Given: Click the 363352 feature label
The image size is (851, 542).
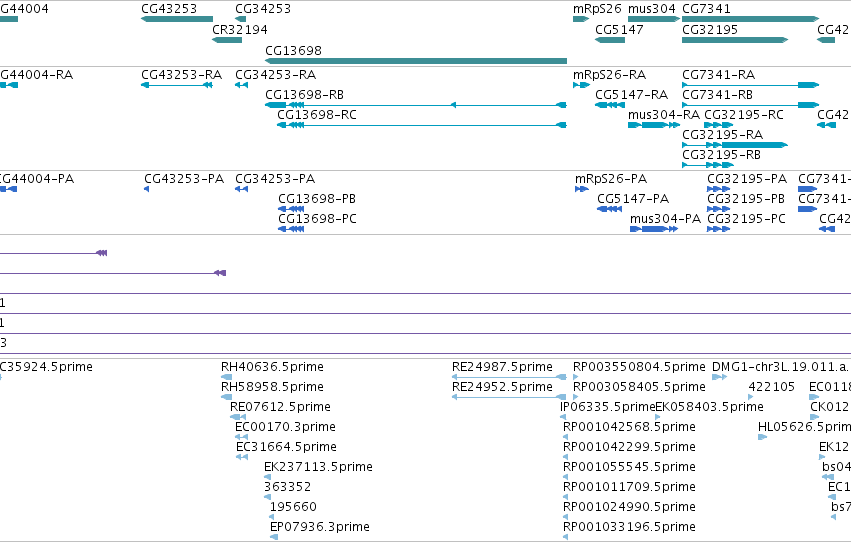Looking at the screenshot, I should point(288,487).
